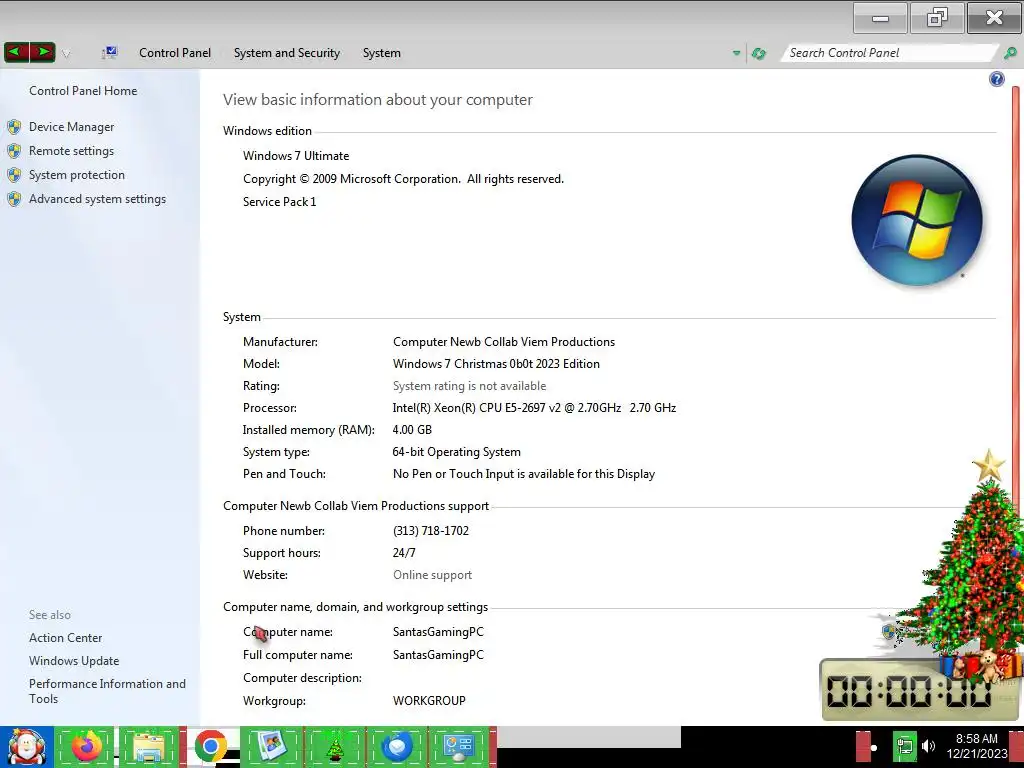Click the shield icon beside Remote settings
1024x768 pixels.
(14, 151)
